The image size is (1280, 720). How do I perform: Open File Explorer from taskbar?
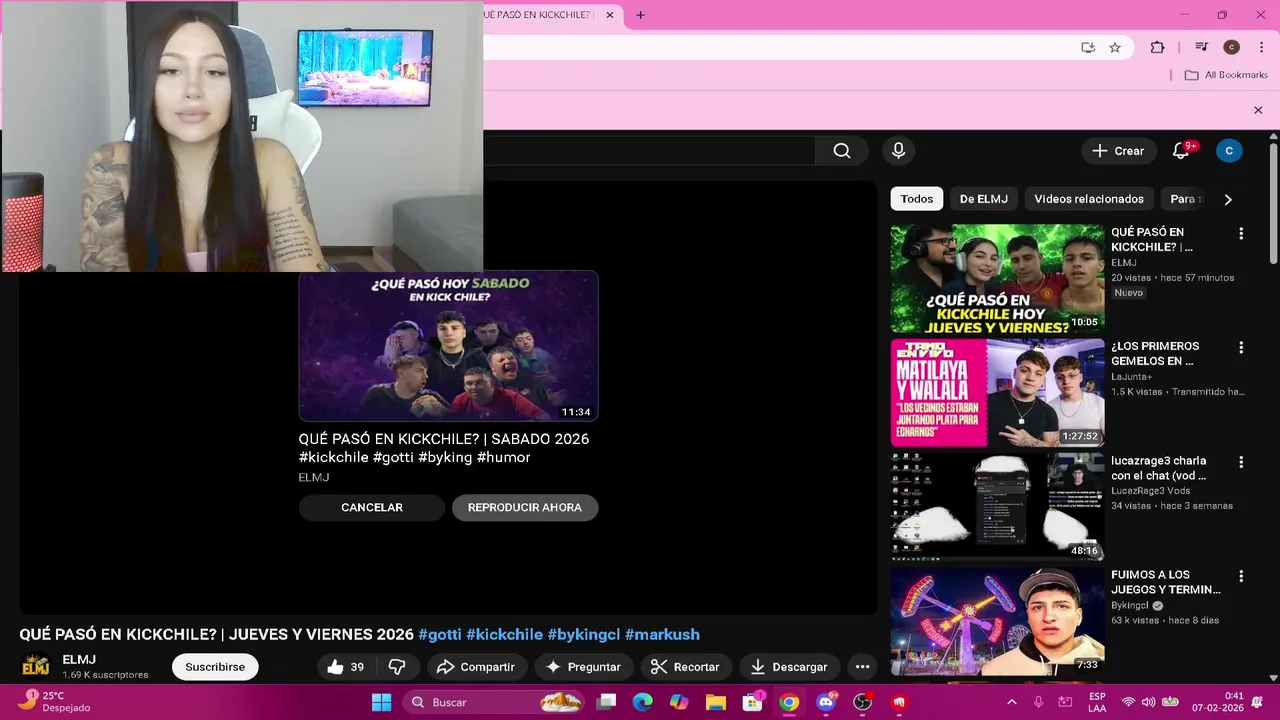point(716,702)
